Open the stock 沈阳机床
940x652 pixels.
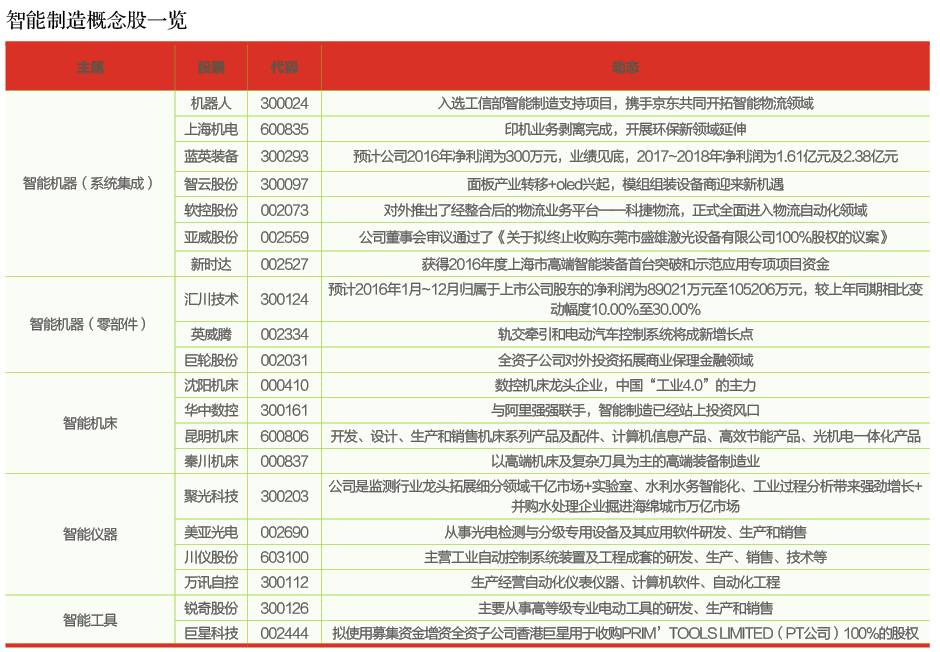coord(211,385)
